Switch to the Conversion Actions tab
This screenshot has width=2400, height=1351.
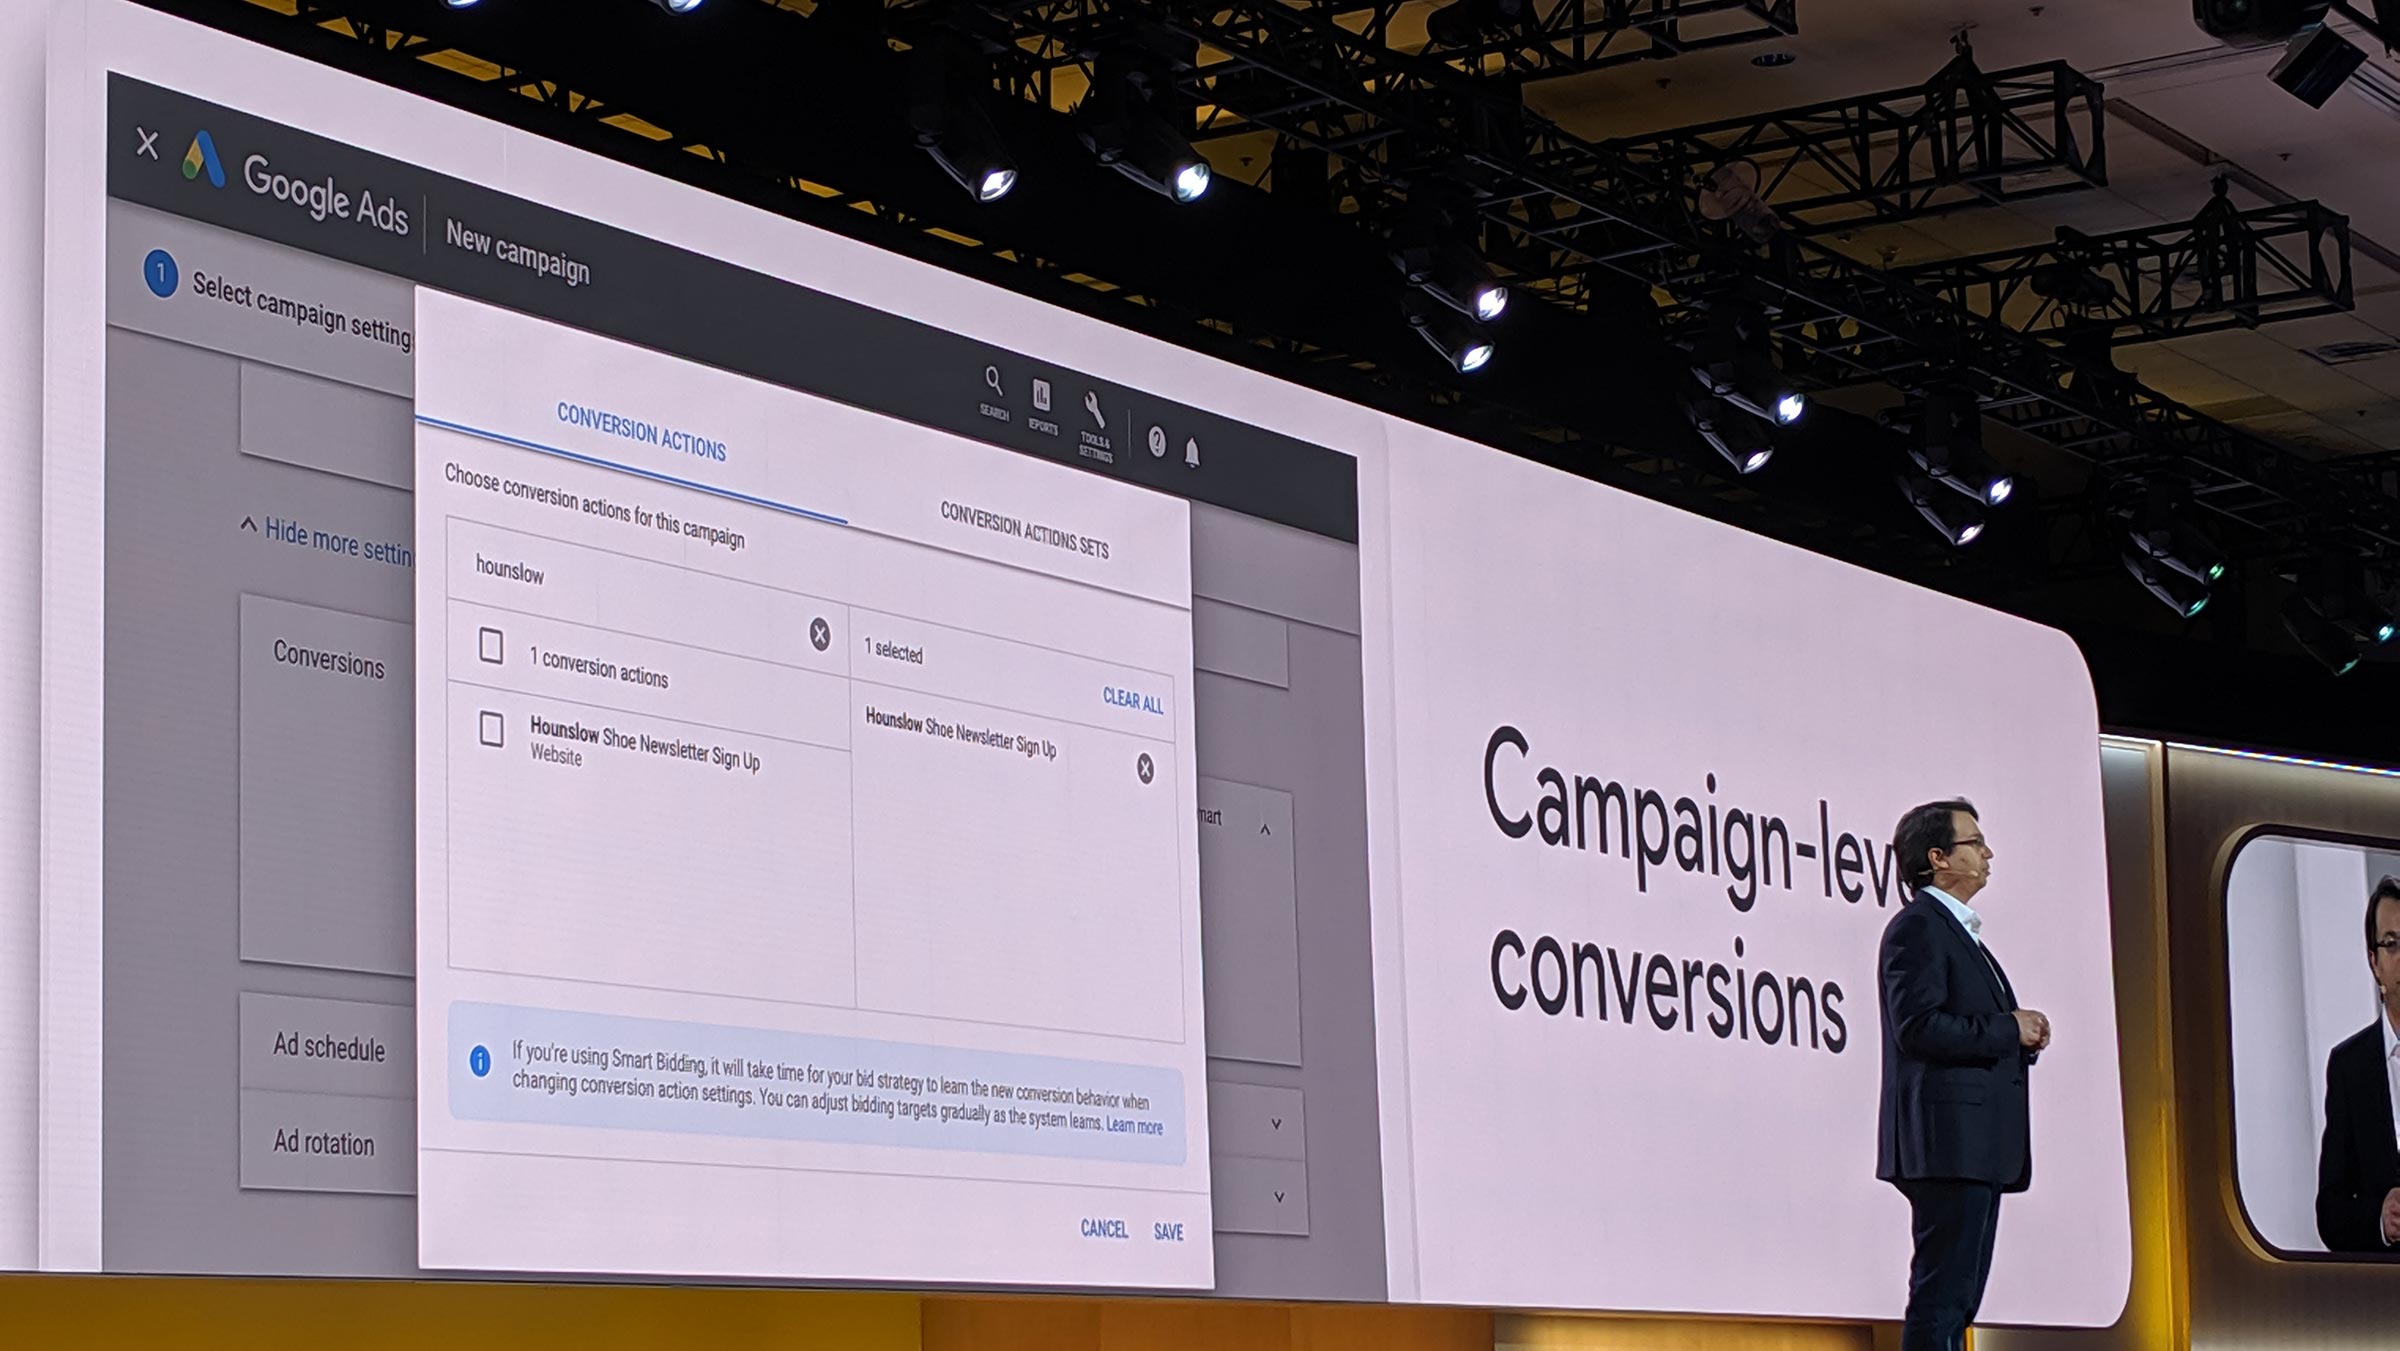[x=641, y=432]
